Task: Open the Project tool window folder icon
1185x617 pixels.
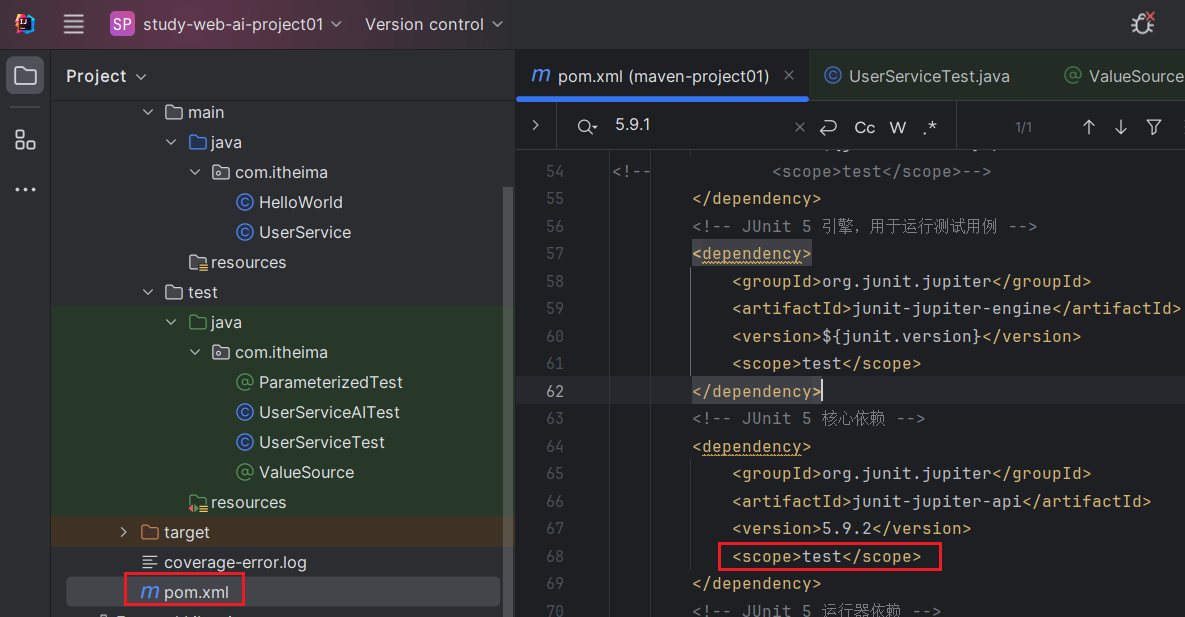Action: [25, 76]
